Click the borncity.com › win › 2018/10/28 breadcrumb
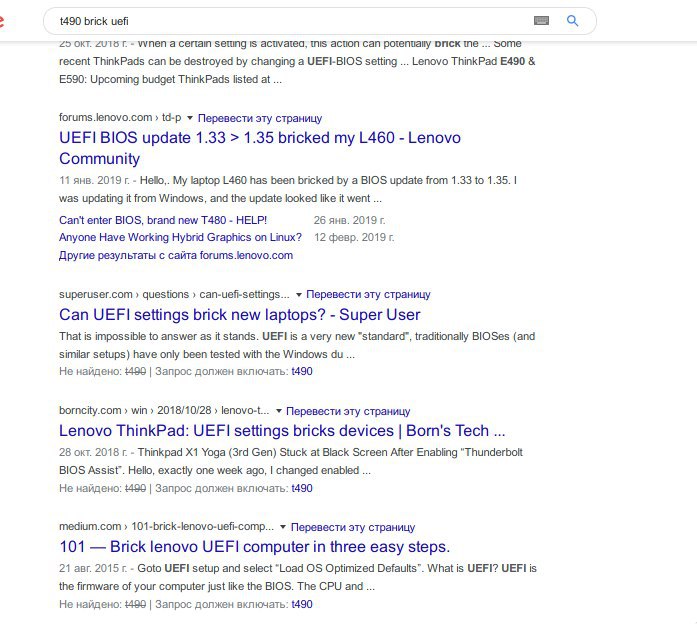Screen dimensions: 697x624 [x=164, y=410]
